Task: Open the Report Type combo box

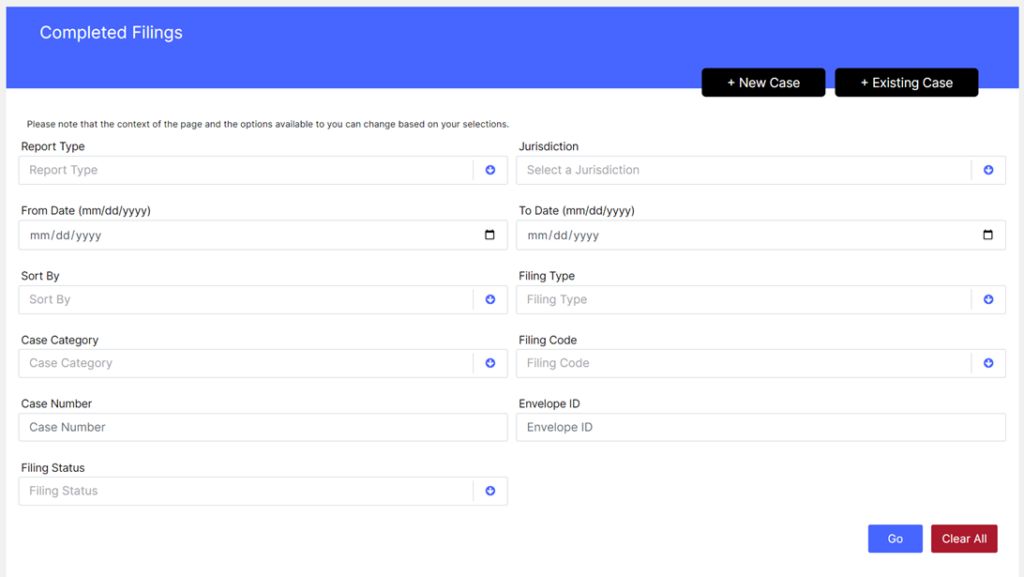Action: [245, 170]
